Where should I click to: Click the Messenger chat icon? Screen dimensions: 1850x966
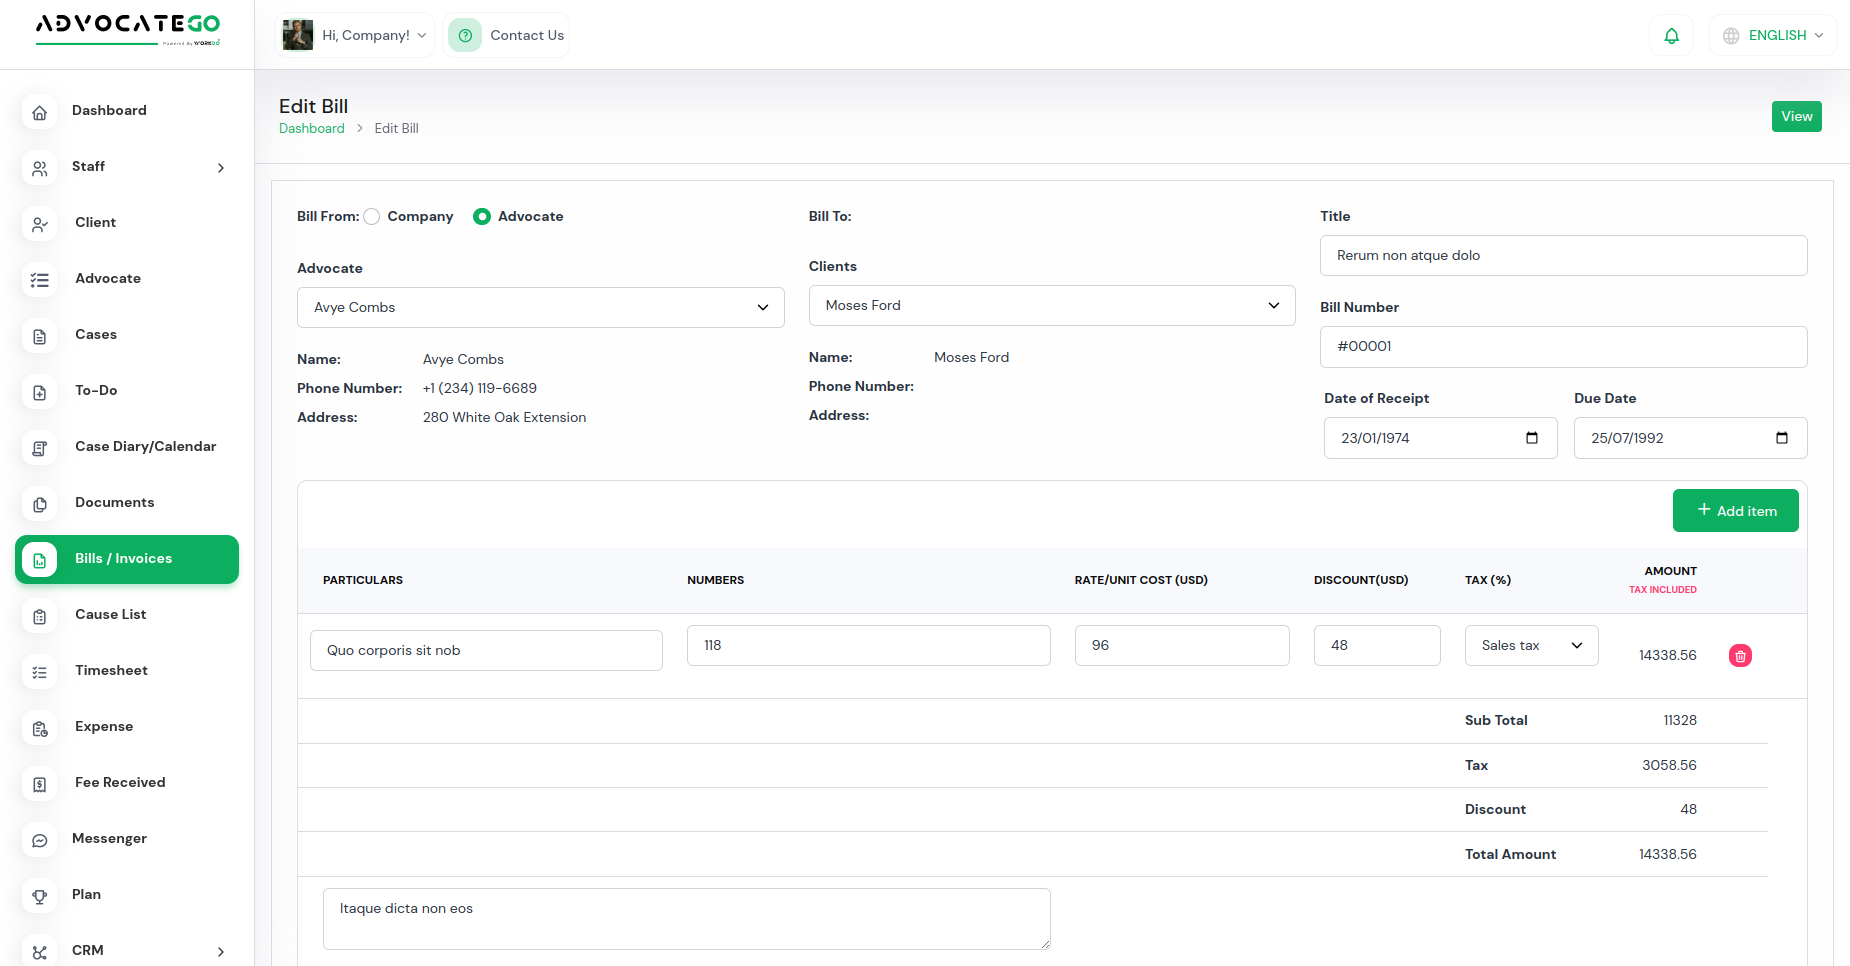tap(40, 840)
